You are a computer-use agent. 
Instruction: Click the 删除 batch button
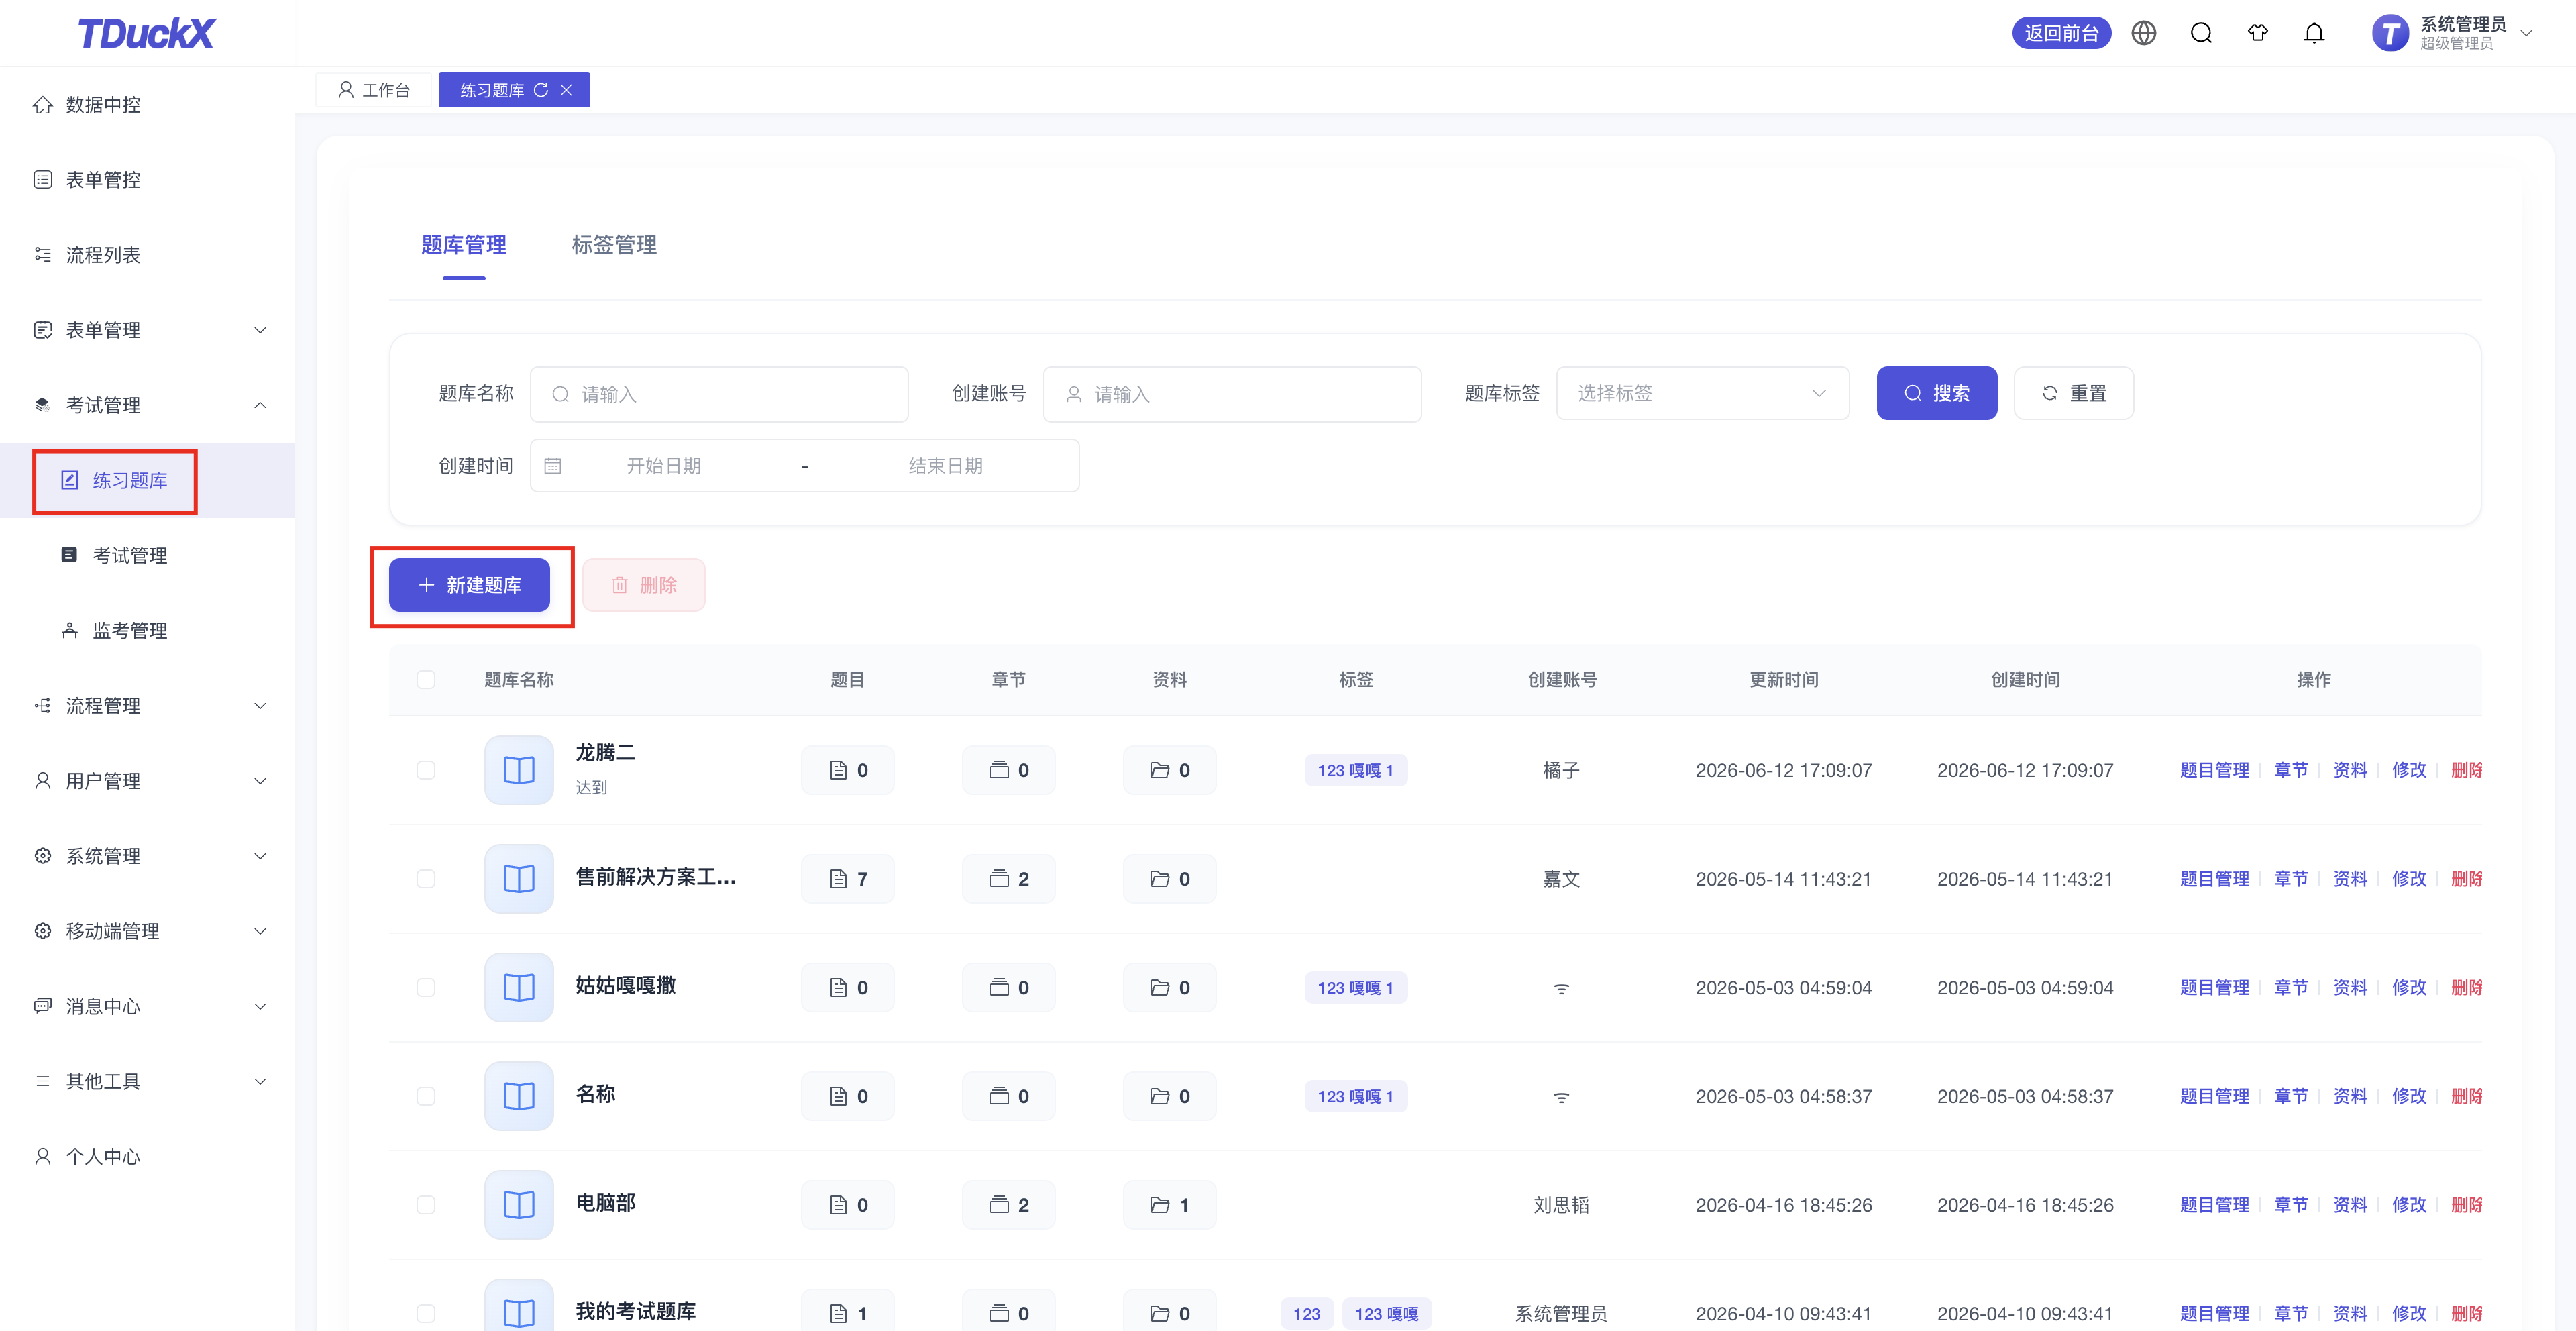[x=644, y=585]
